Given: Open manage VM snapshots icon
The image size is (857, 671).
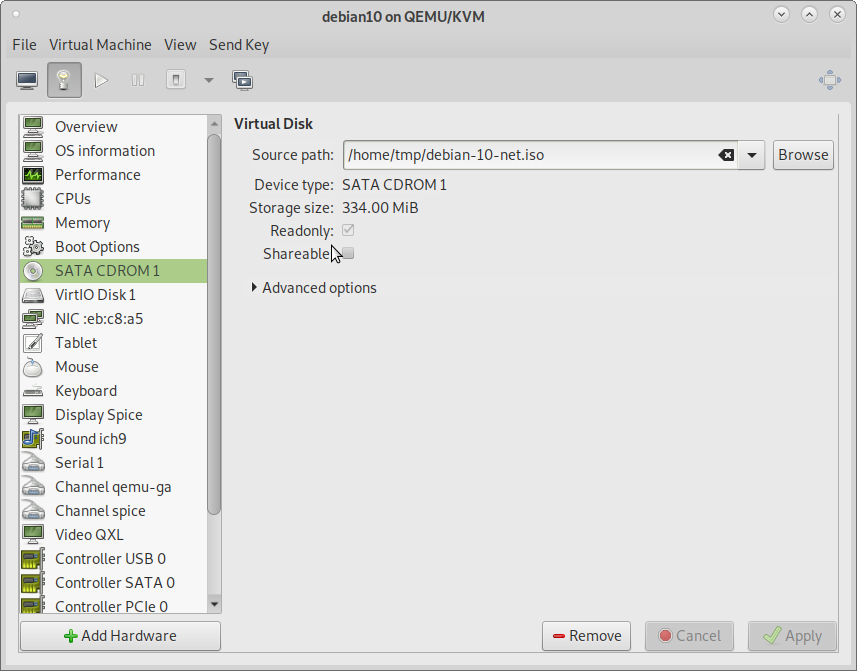Looking at the screenshot, I should 242,80.
